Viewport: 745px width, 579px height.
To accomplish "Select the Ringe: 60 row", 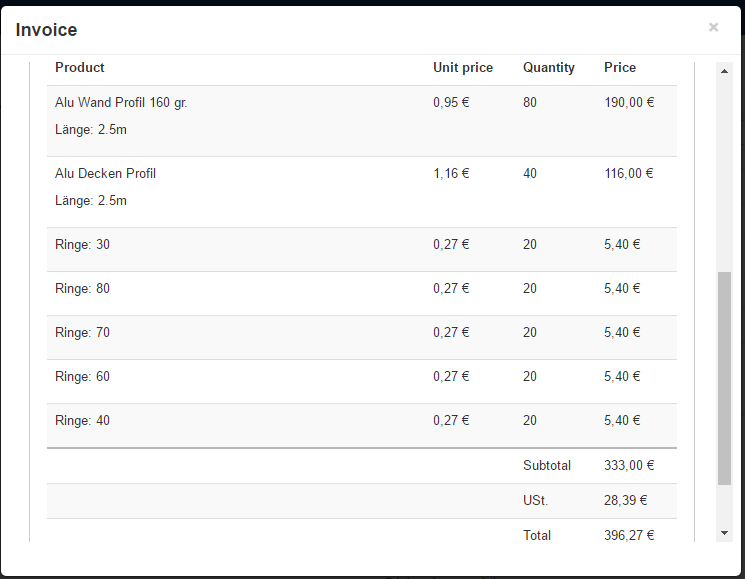I will (83, 376).
